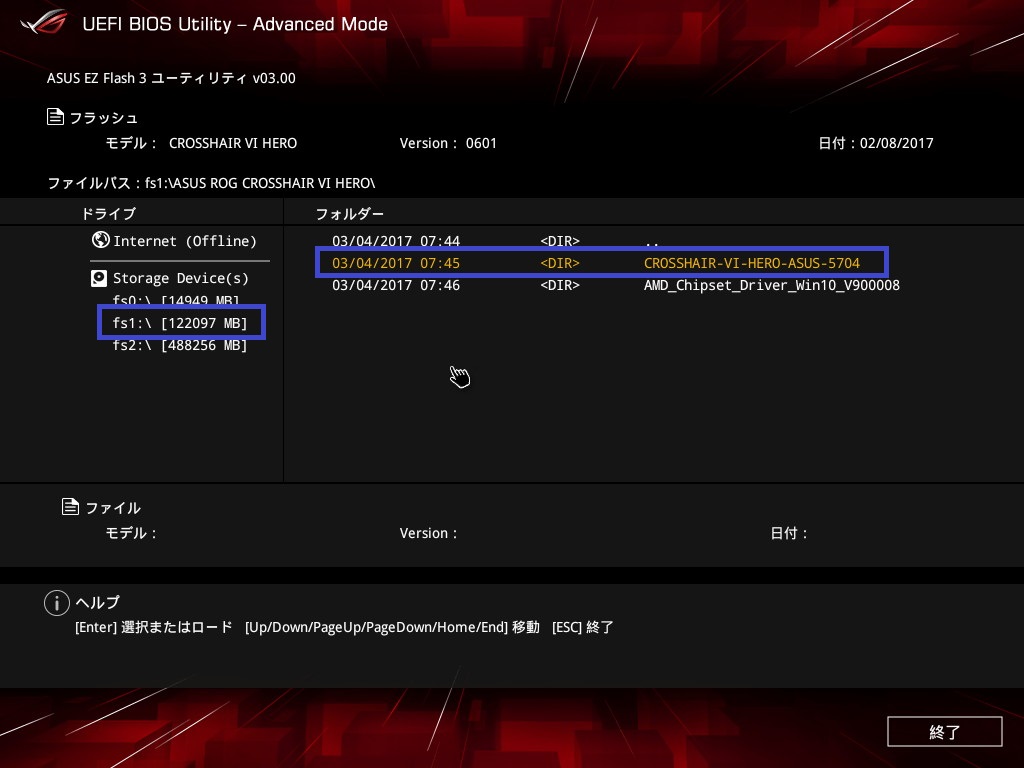Click the 03/04/2017 07:46 date cell
1024x768 pixels.
[396, 285]
